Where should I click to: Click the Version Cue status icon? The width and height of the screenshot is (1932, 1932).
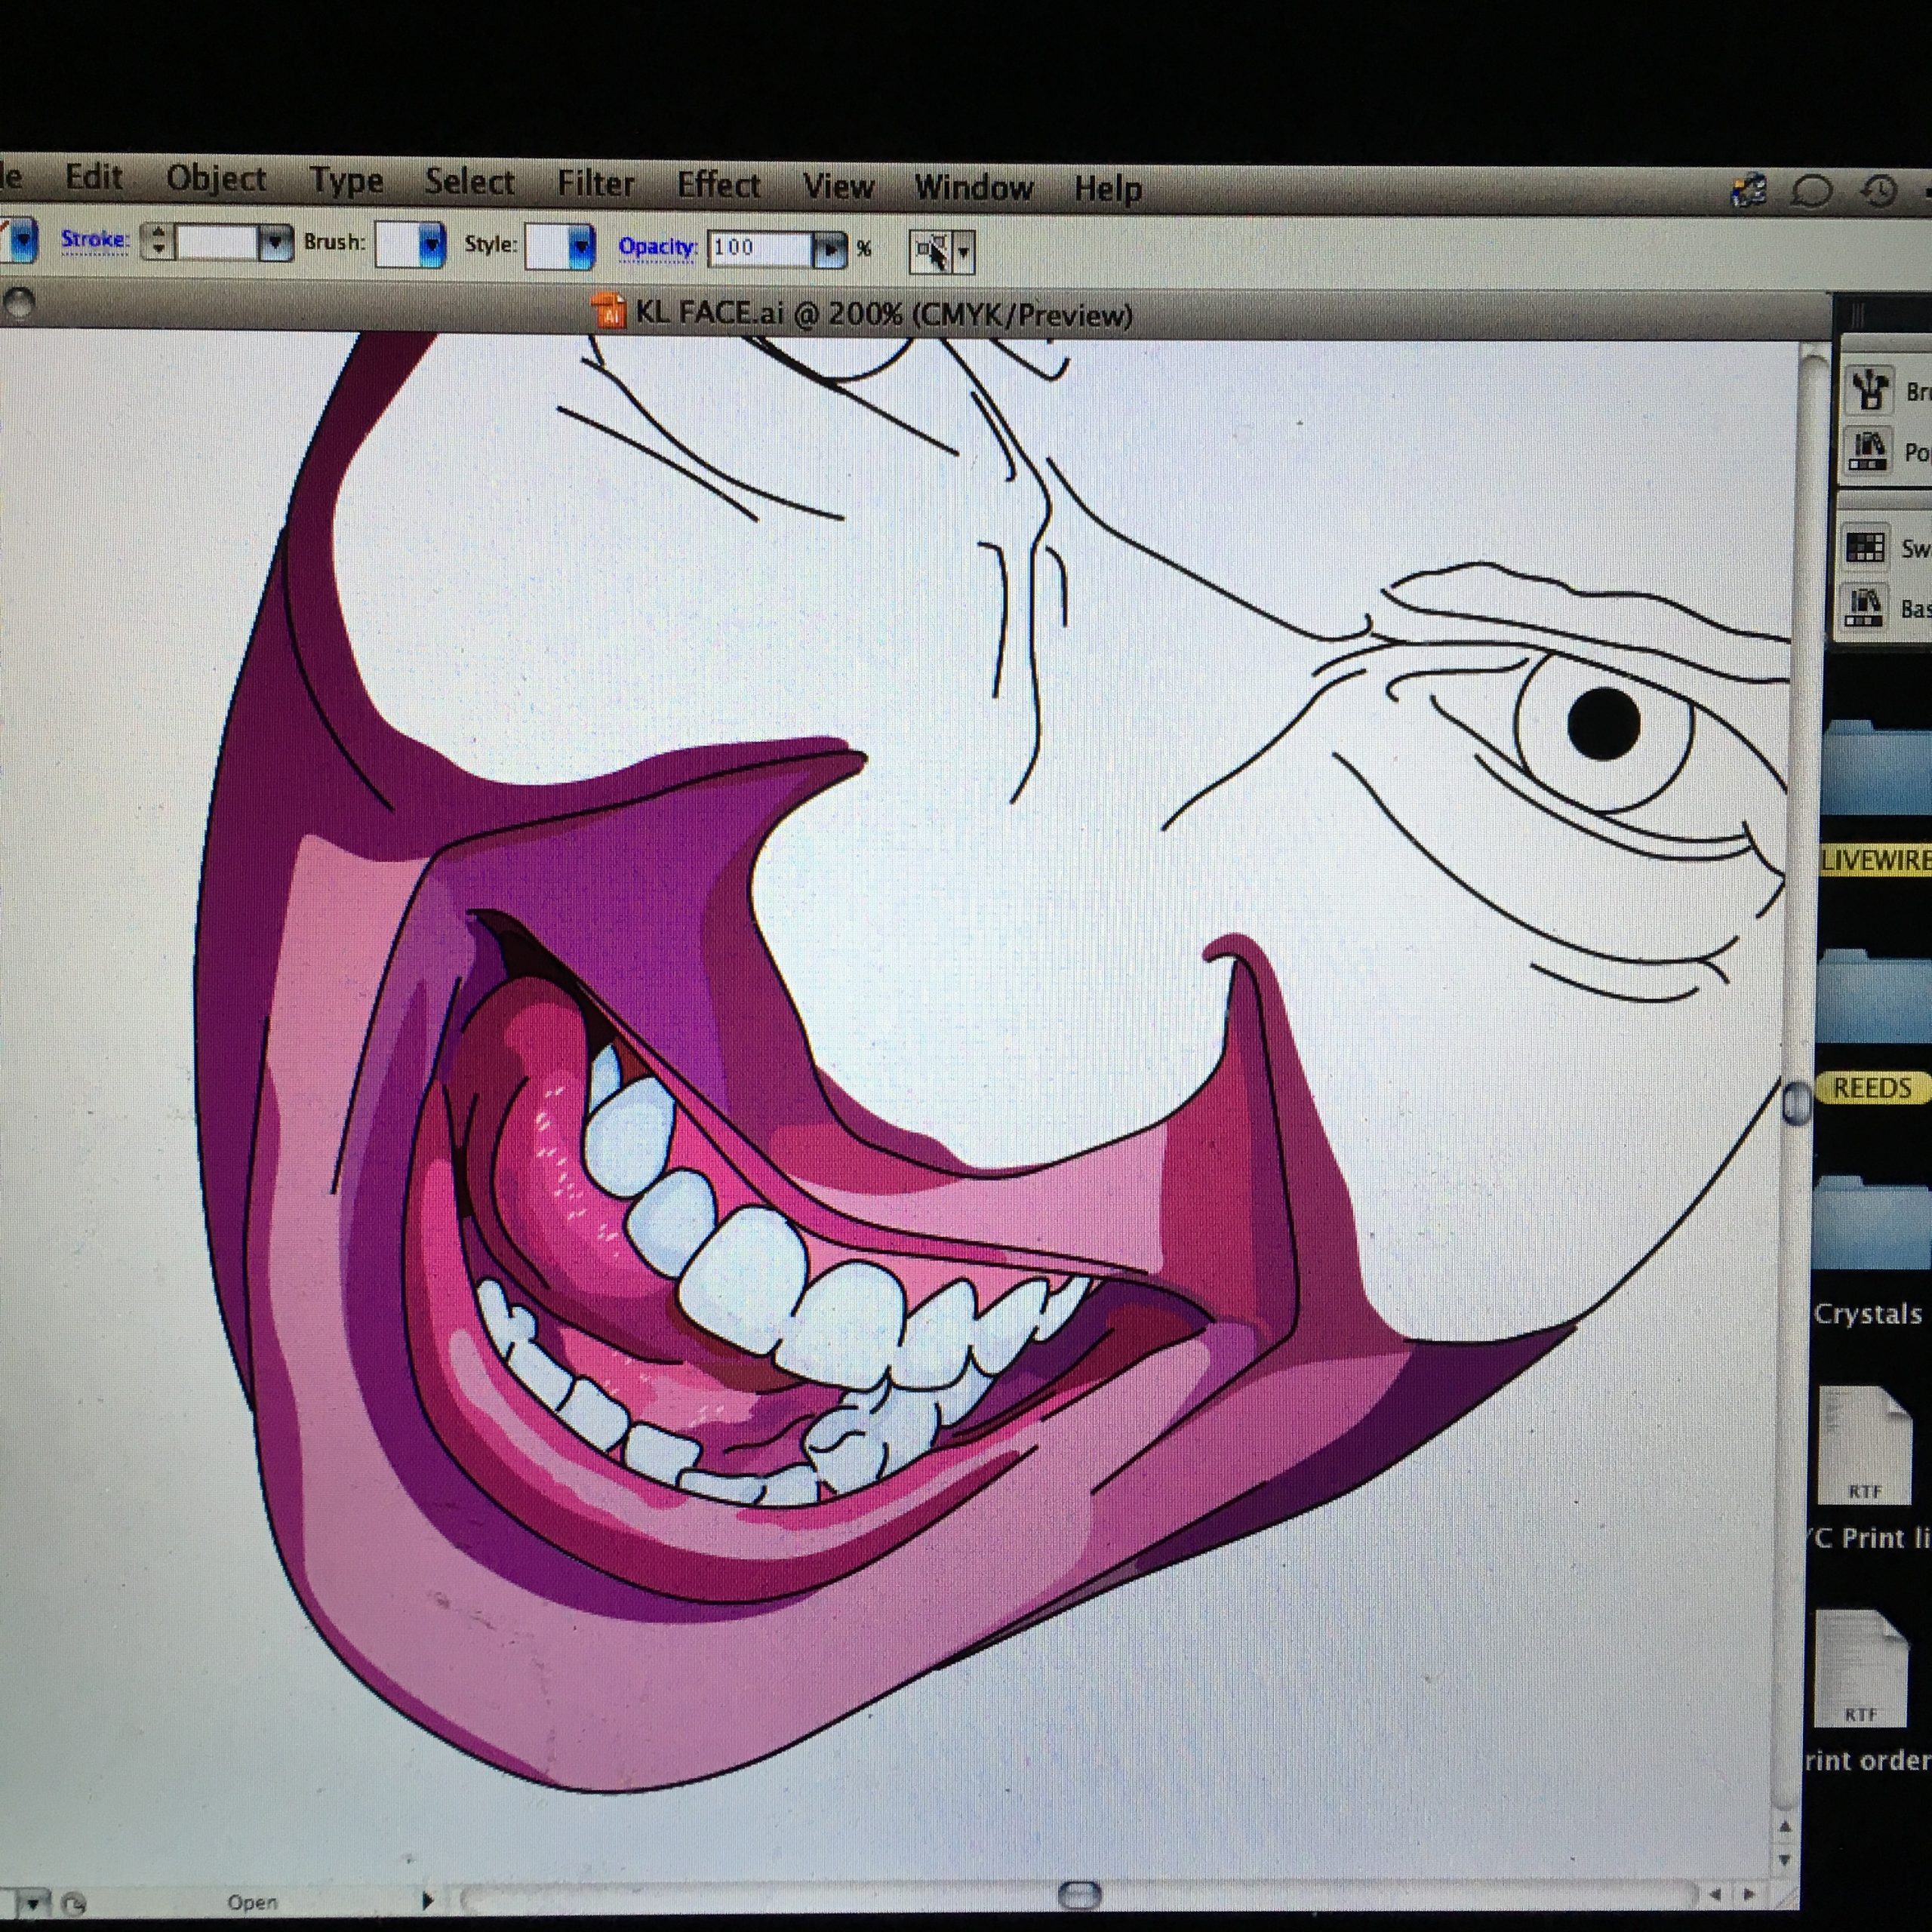pyautogui.click(x=74, y=1903)
